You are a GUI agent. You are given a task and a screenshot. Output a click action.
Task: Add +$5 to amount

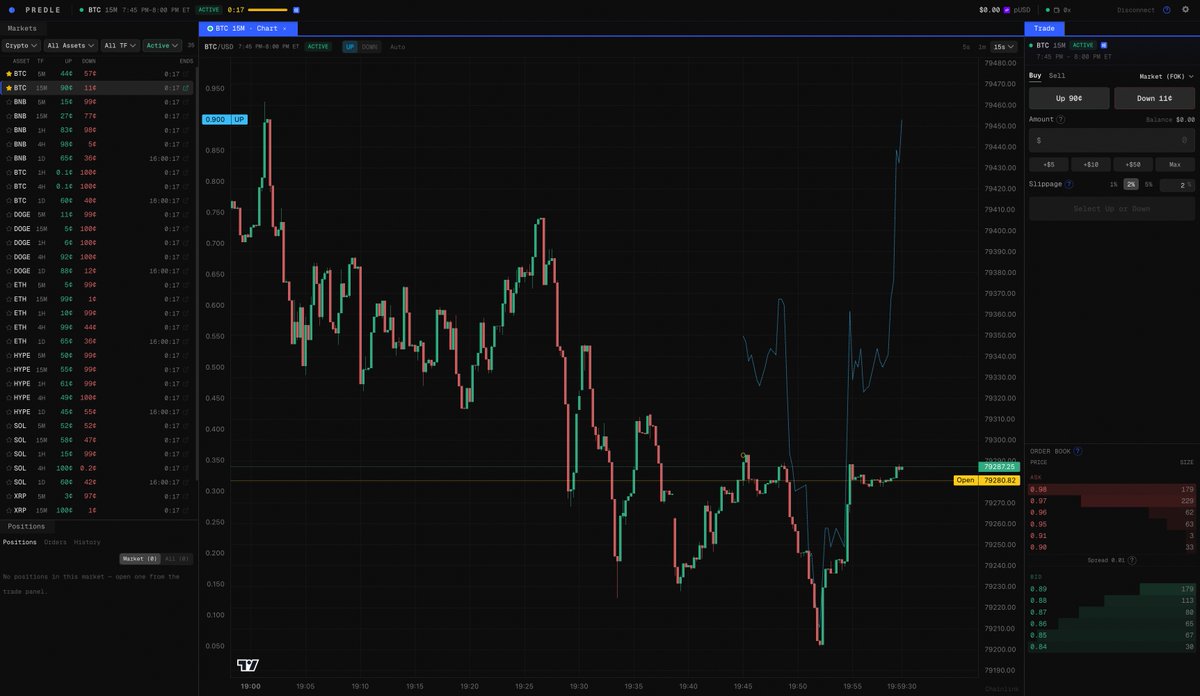tap(1048, 164)
